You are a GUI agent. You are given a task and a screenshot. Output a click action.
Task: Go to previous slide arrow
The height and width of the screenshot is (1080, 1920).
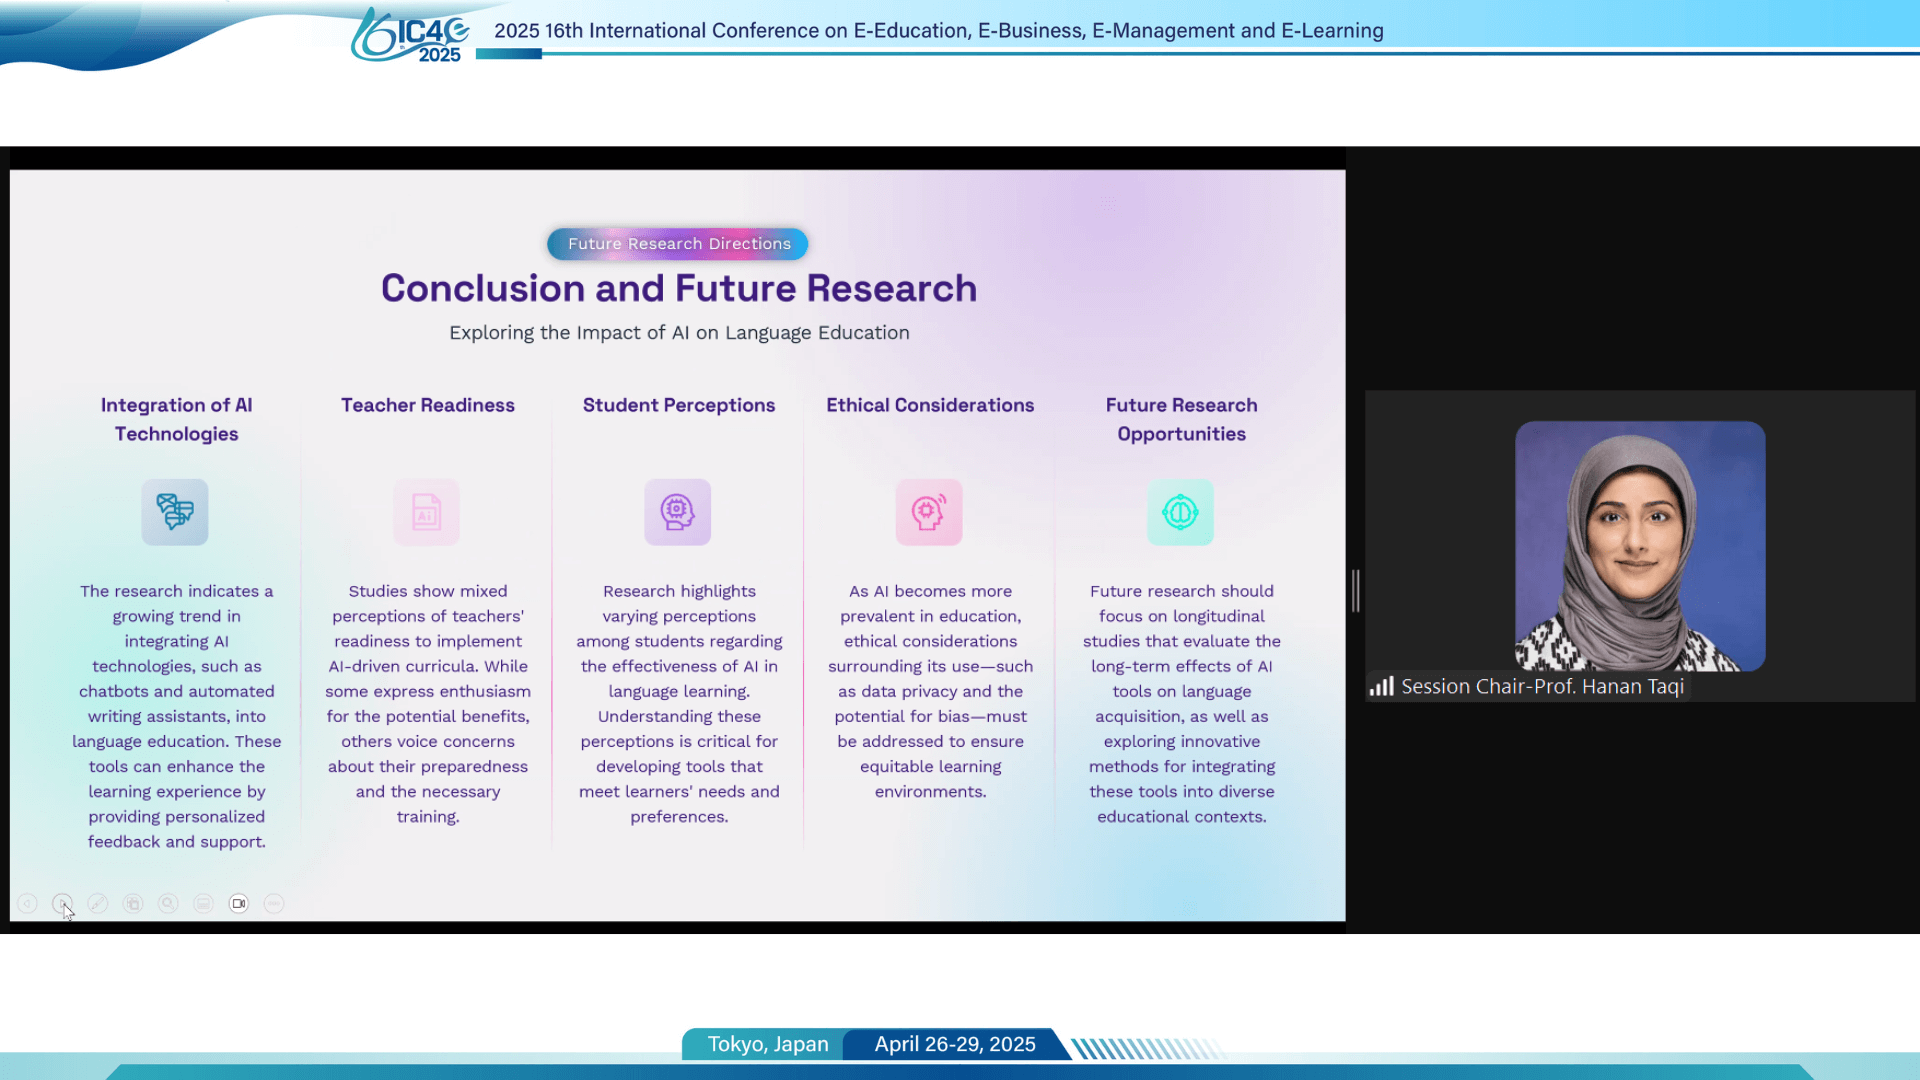click(28, 904)
